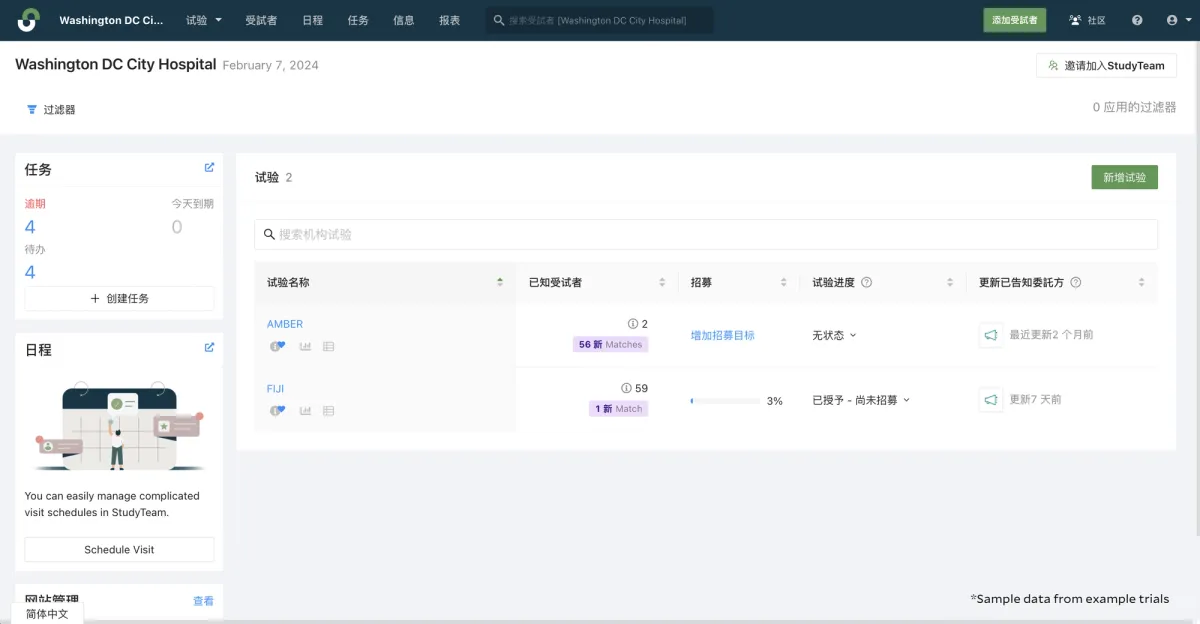Click FIJI's recruitment progress bar at 3%
The image size is (1200, 624).
(725, 400)
